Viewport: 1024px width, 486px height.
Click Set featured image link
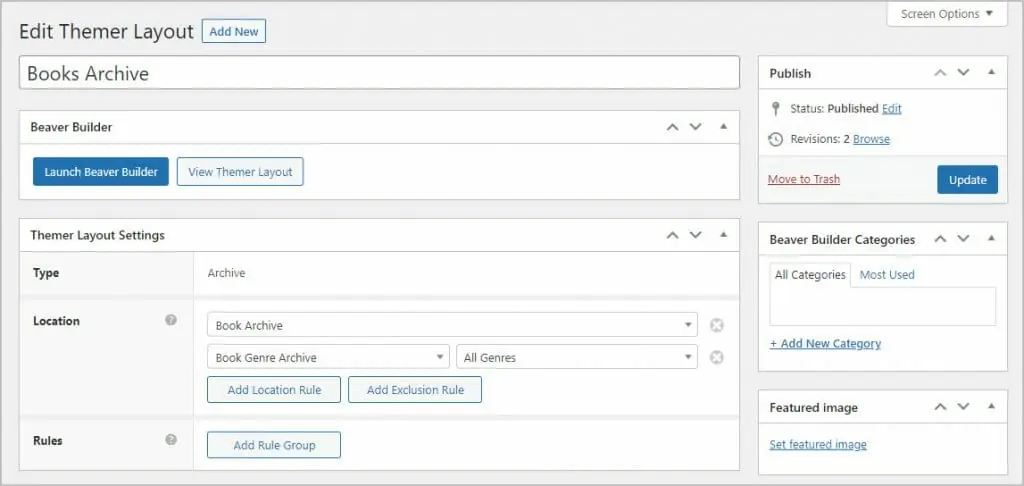pyautogui.click(x=818, y=445)
